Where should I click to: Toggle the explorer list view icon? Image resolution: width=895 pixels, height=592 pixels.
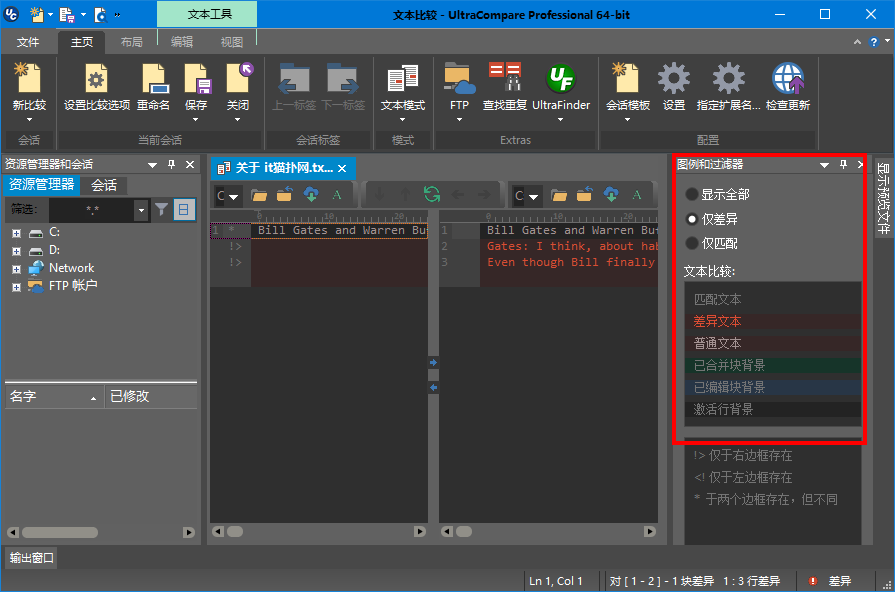[x=184, y=210]
